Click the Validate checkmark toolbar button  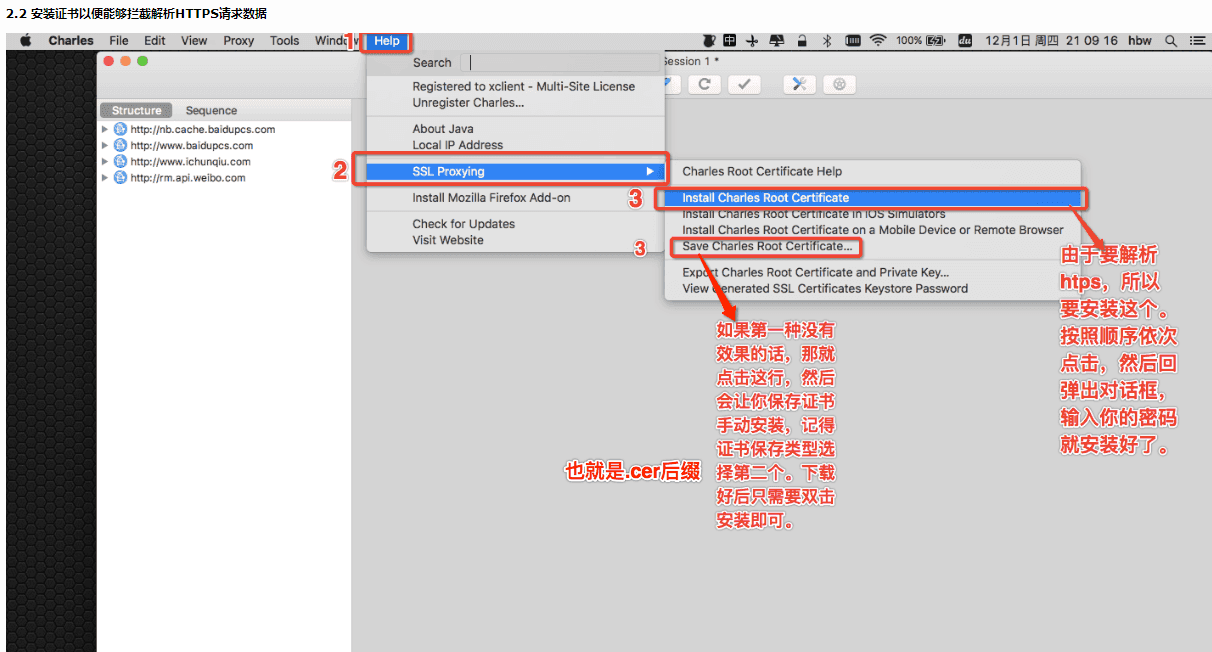tap(744, 85)
